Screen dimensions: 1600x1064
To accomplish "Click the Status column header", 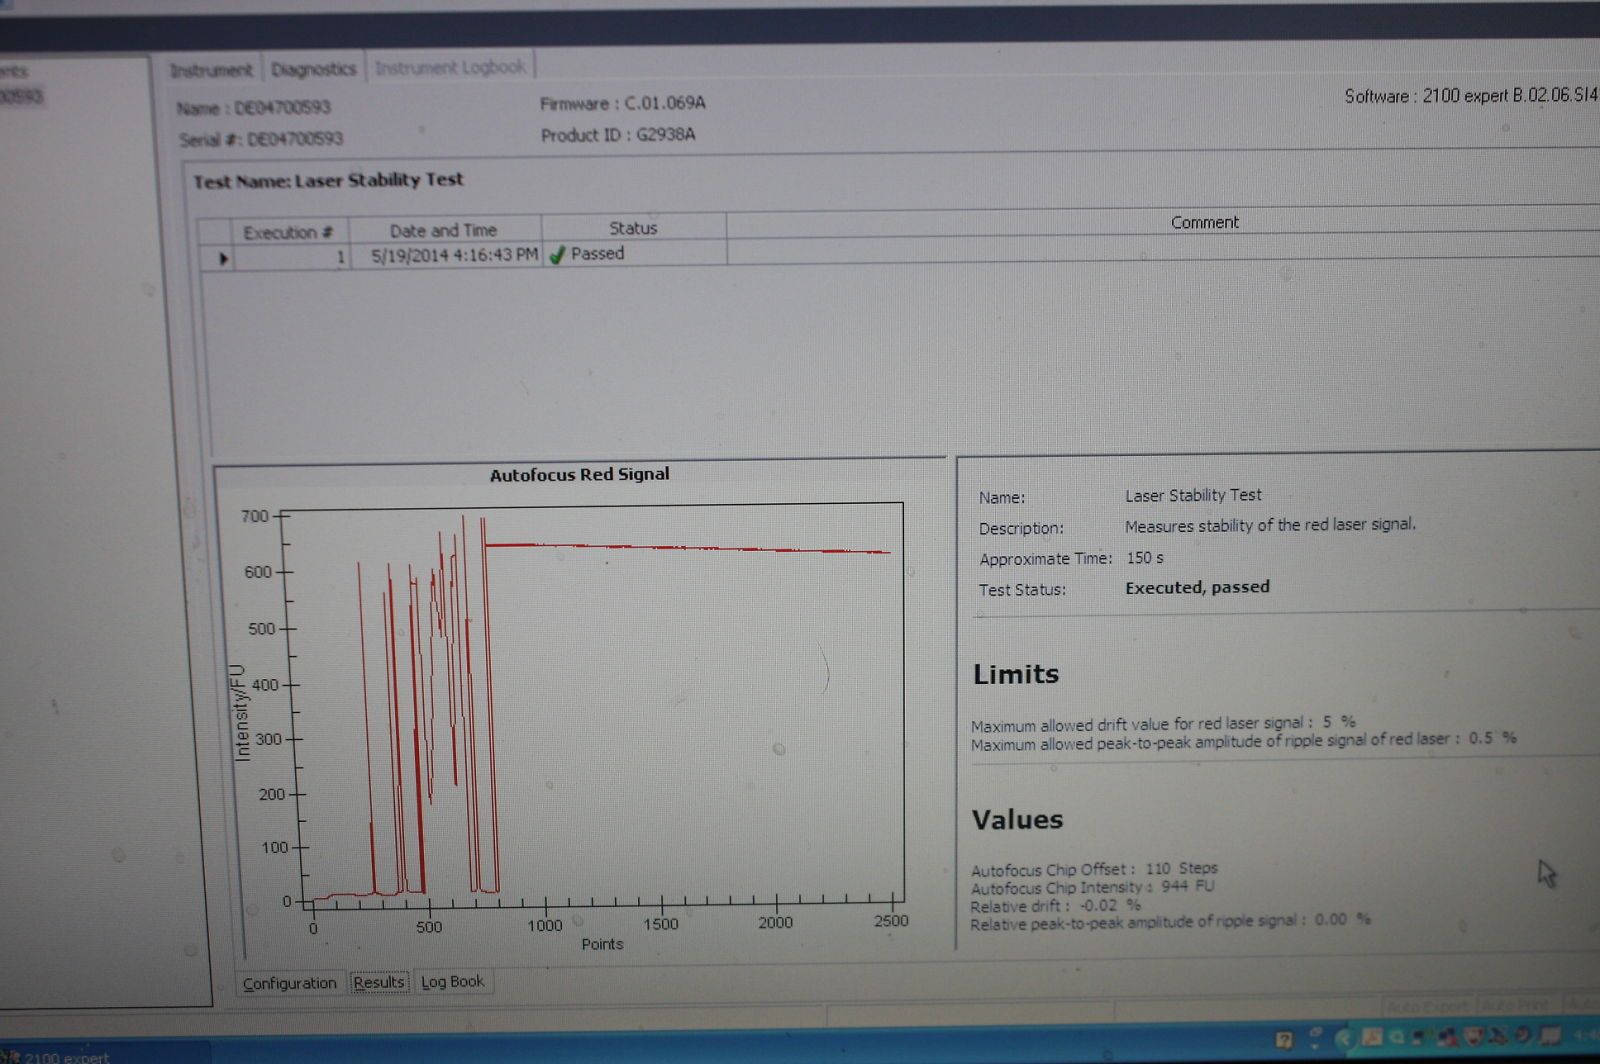I will tap(633, 228).
